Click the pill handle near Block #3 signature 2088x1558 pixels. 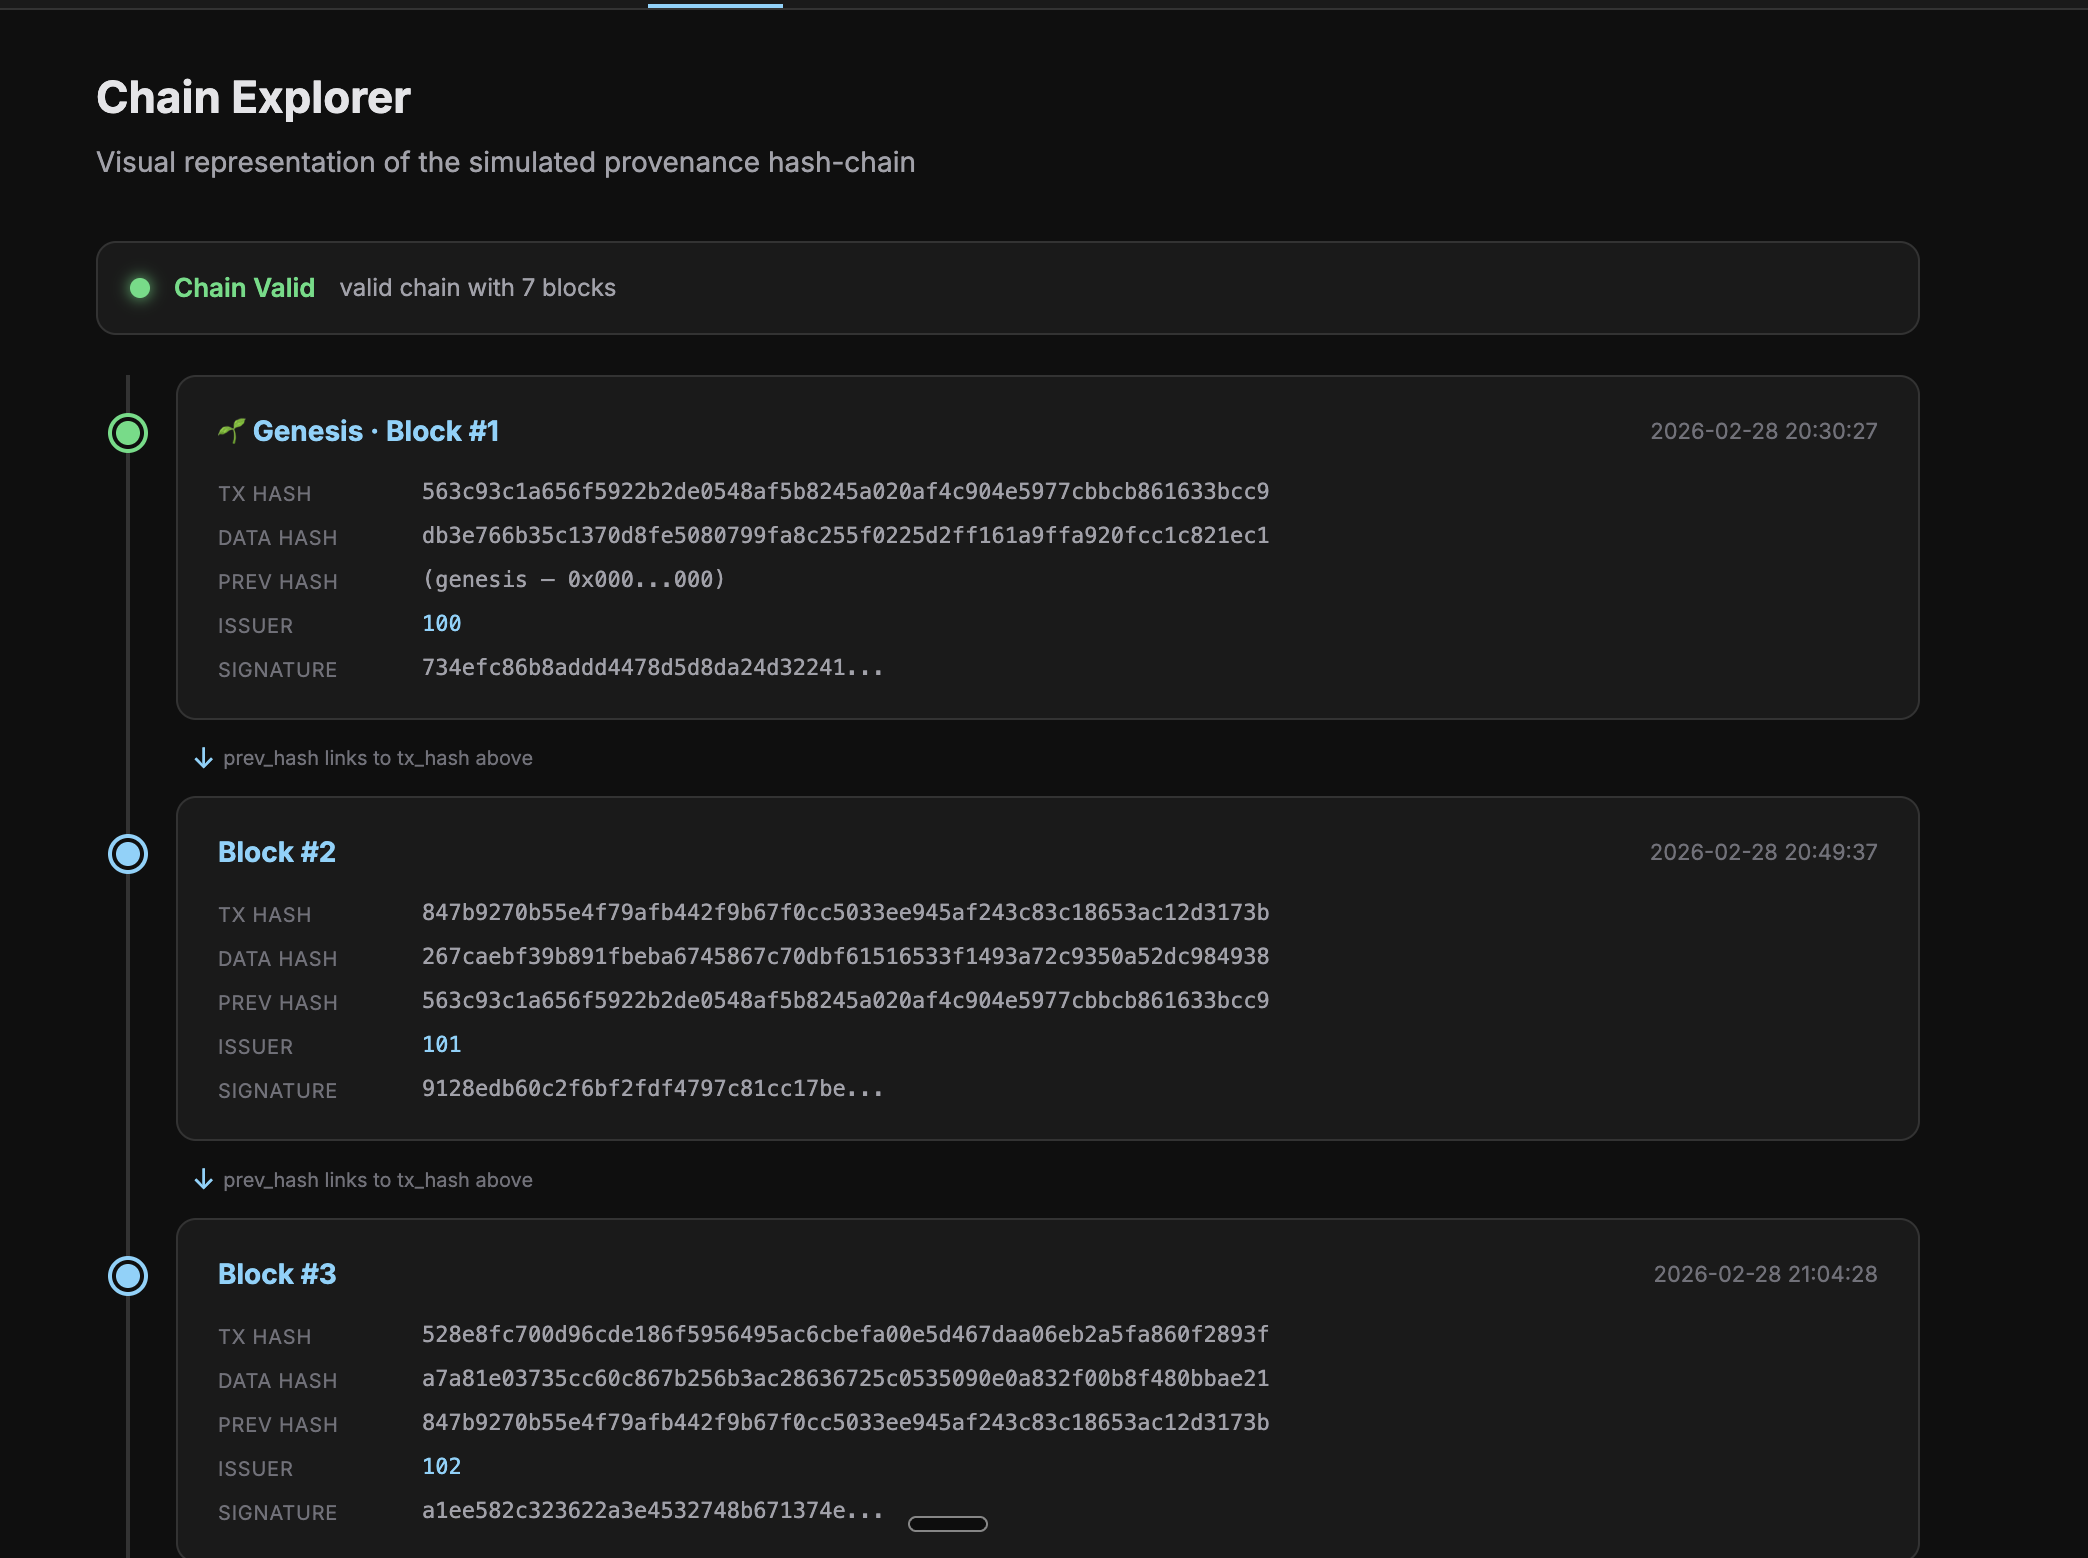pos(947,1524)
